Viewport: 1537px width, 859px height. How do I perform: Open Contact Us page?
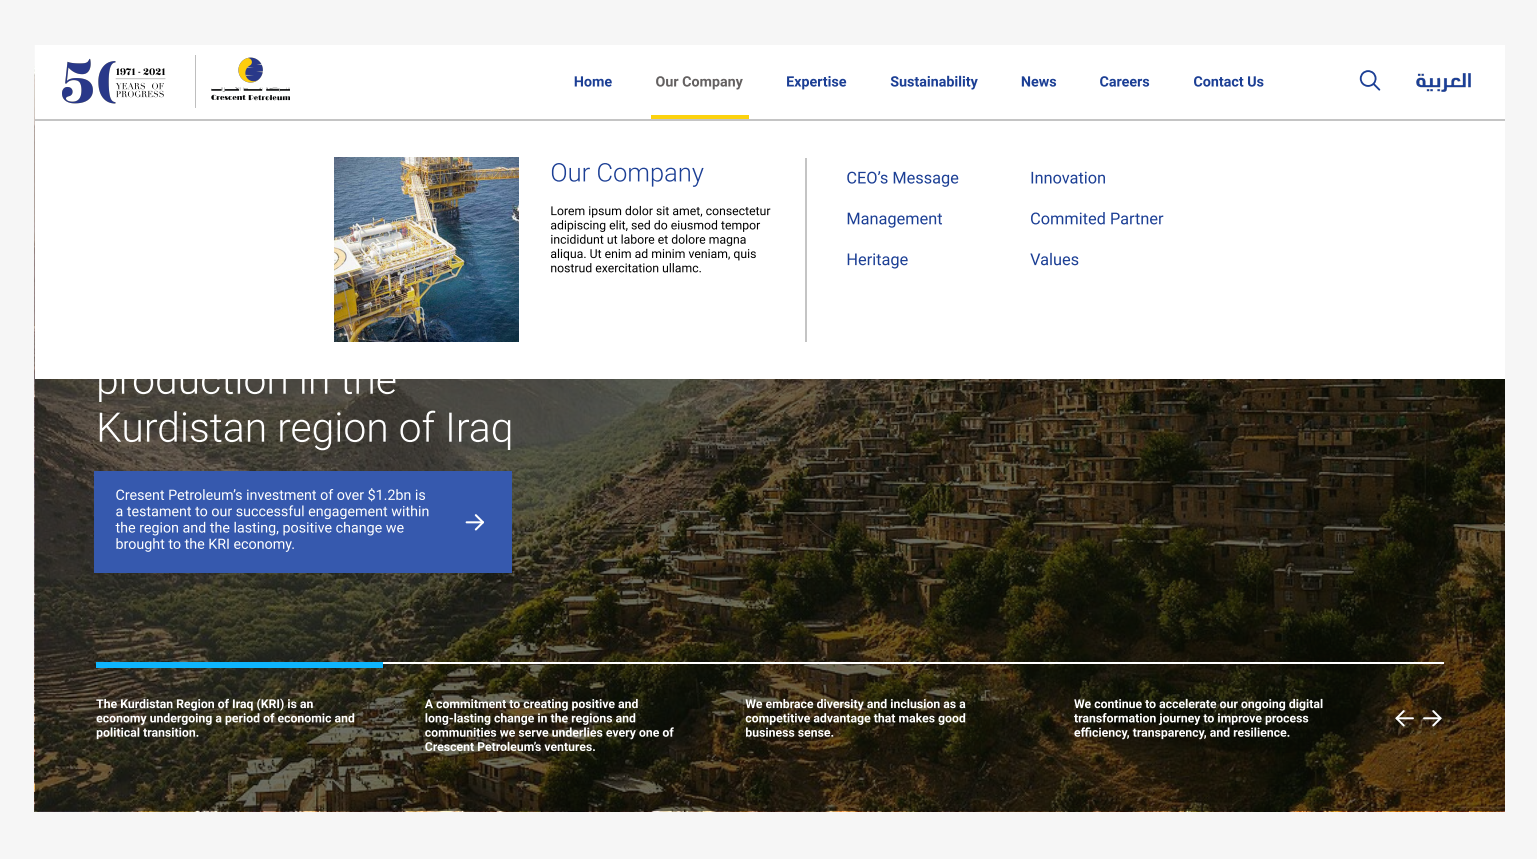pyautogui.click(x=1228, y=82)
